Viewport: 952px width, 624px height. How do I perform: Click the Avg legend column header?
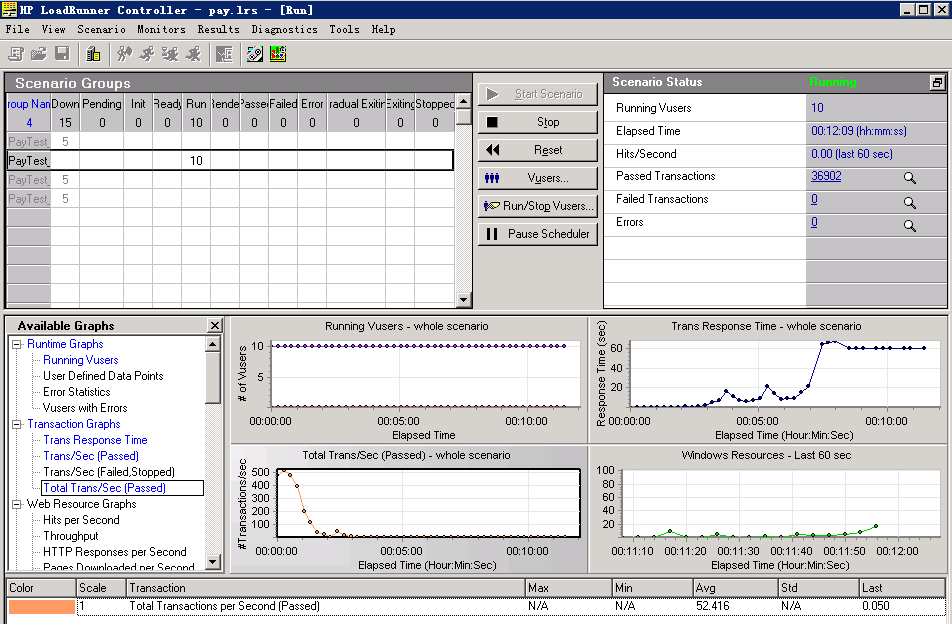point(735,588)
